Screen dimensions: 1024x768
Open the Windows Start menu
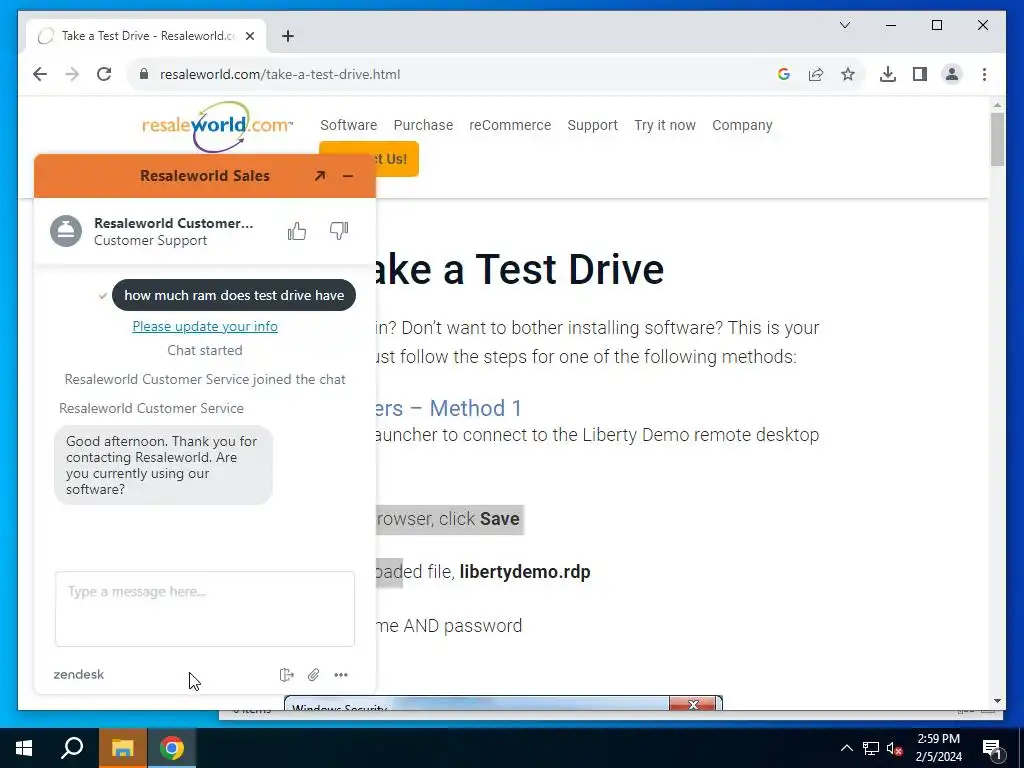[24, 748]
